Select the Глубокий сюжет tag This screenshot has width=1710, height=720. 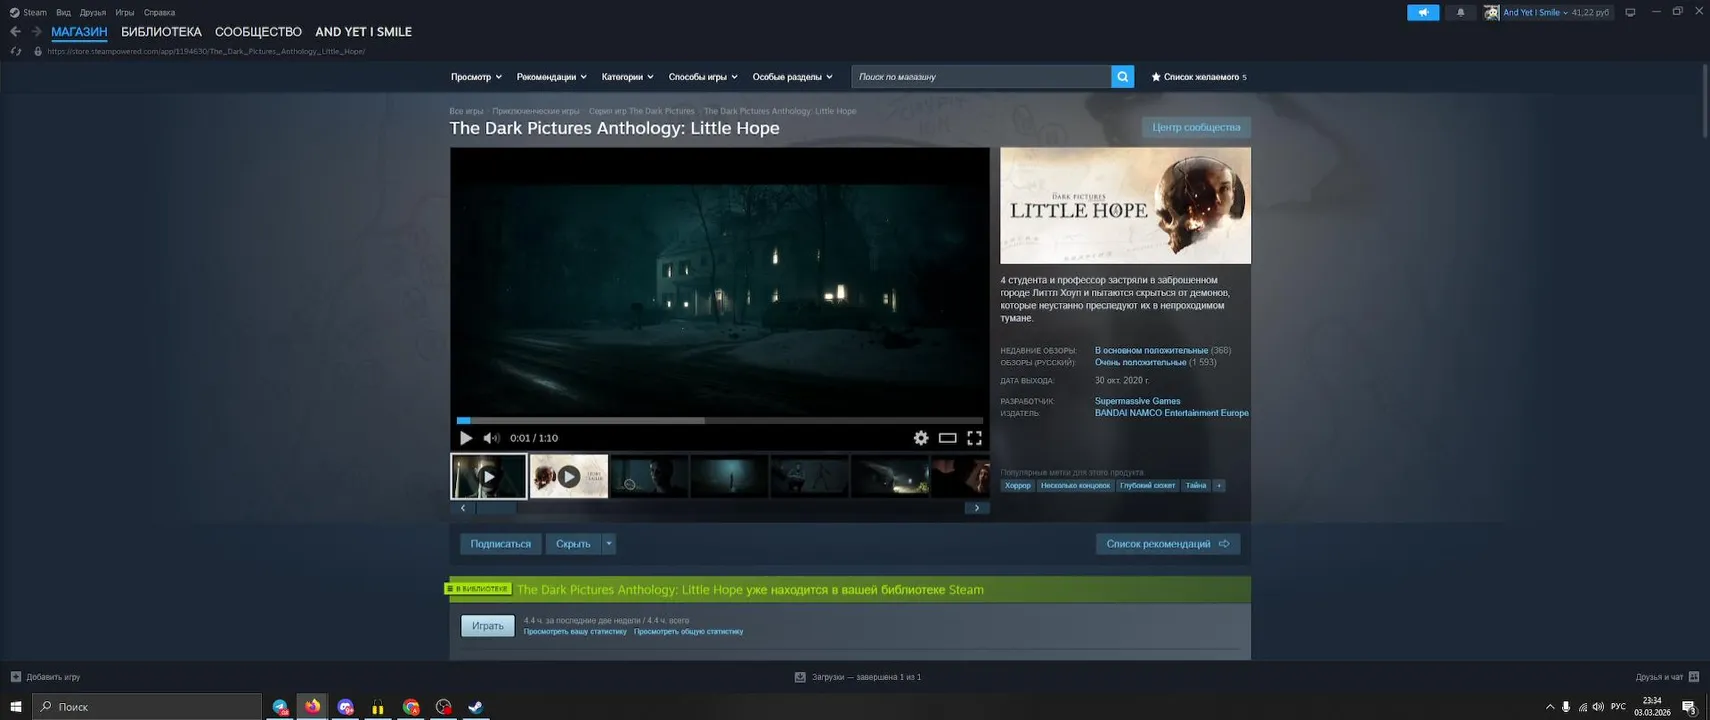pyautogui.click(x=1147, y=486)
